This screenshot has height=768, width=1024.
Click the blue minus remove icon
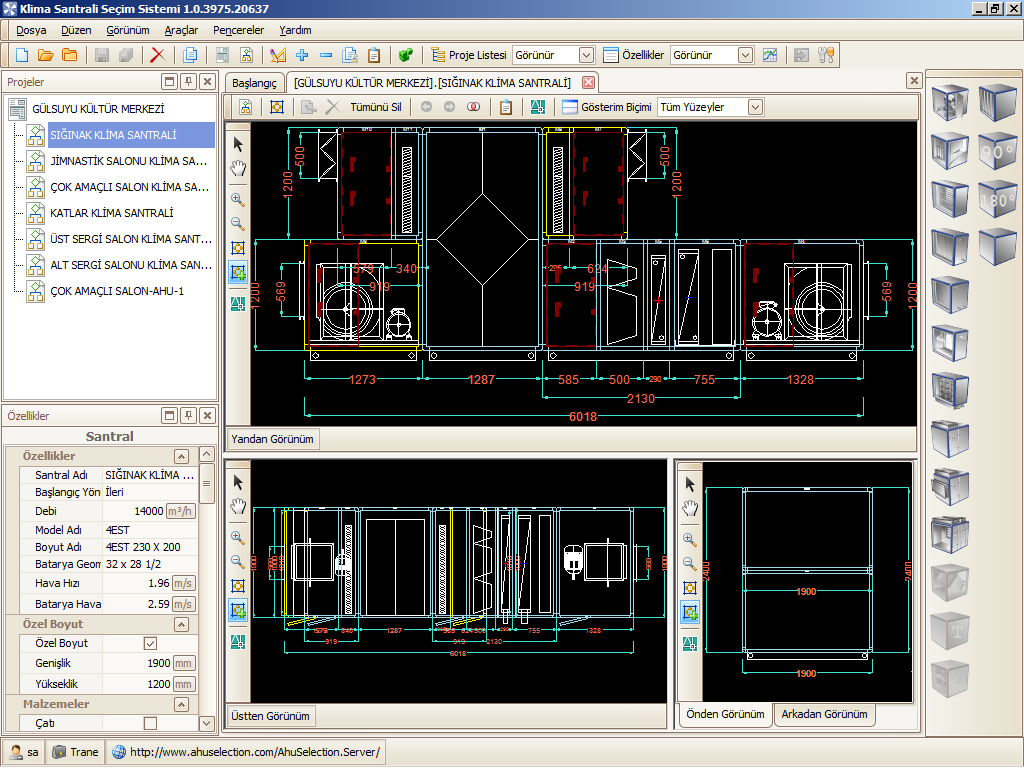[326, 56]
